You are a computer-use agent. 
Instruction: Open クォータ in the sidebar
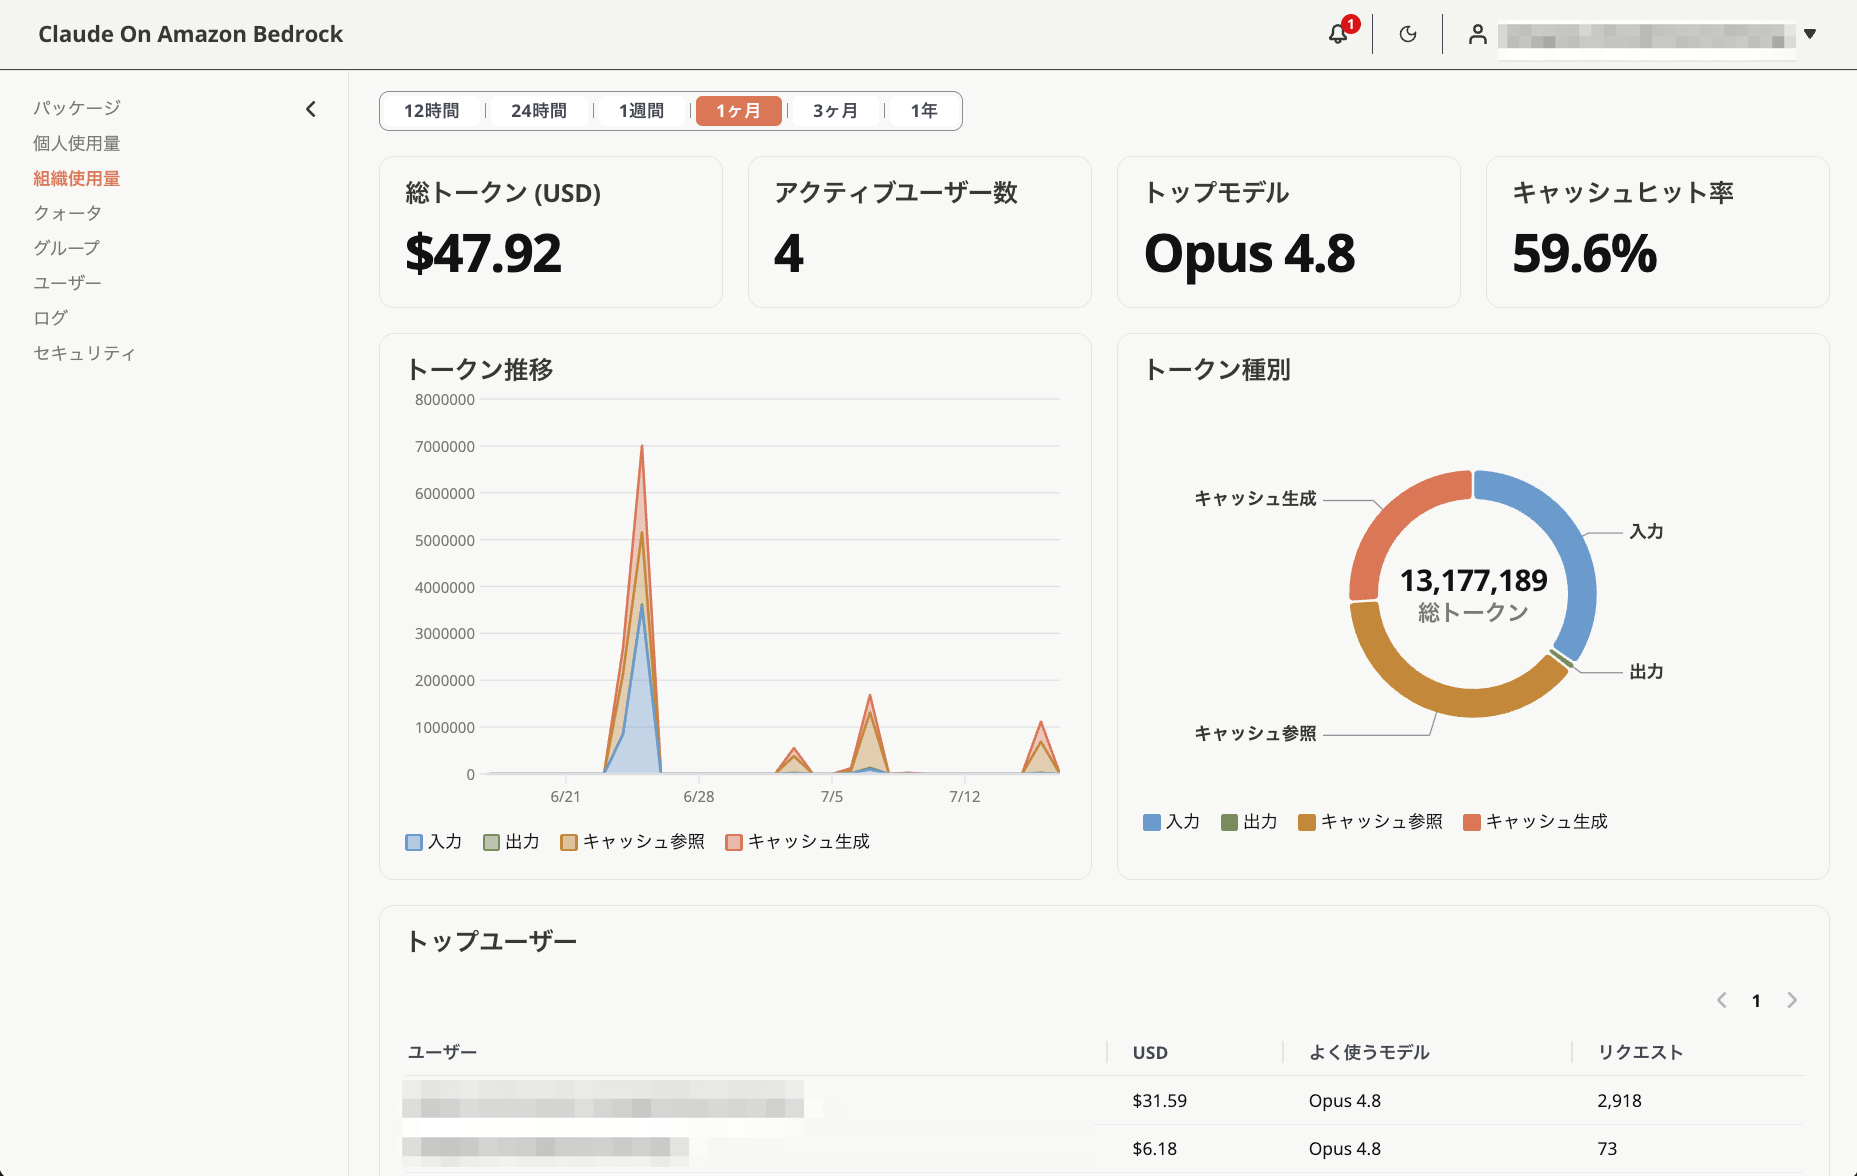tap(68, 213)
